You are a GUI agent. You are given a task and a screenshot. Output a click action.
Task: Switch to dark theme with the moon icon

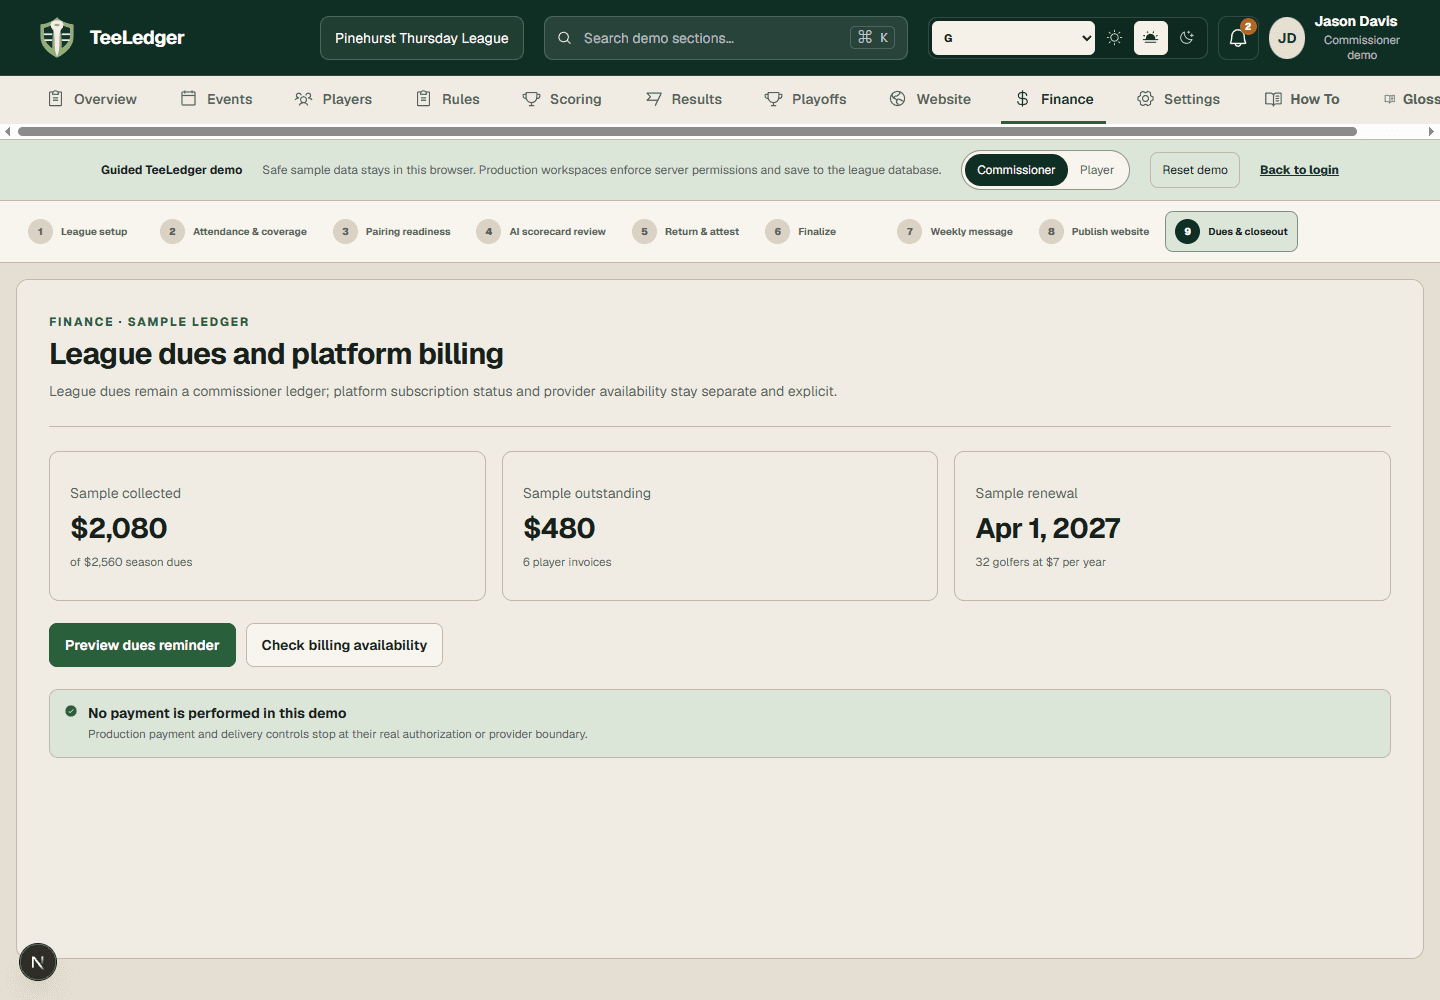1187,38
